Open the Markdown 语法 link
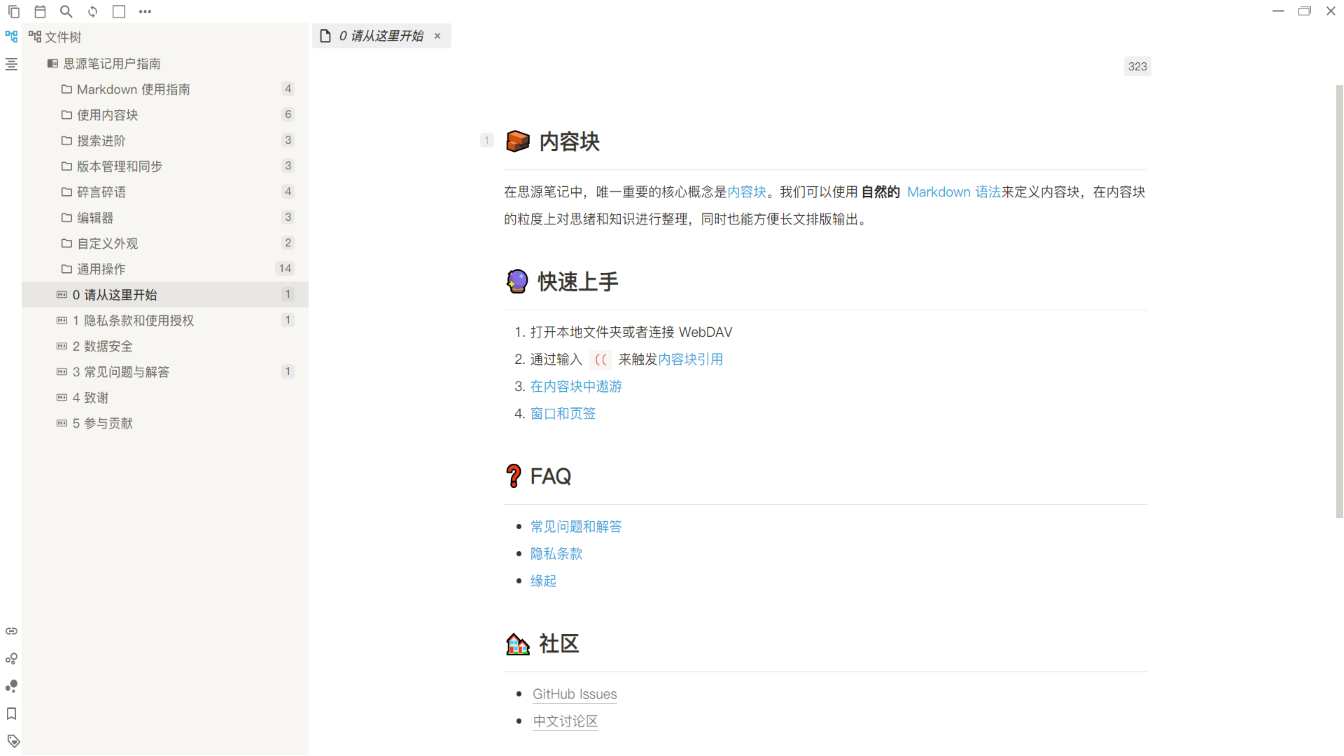This screenshot has width=1344, height=756. point(954,192)
